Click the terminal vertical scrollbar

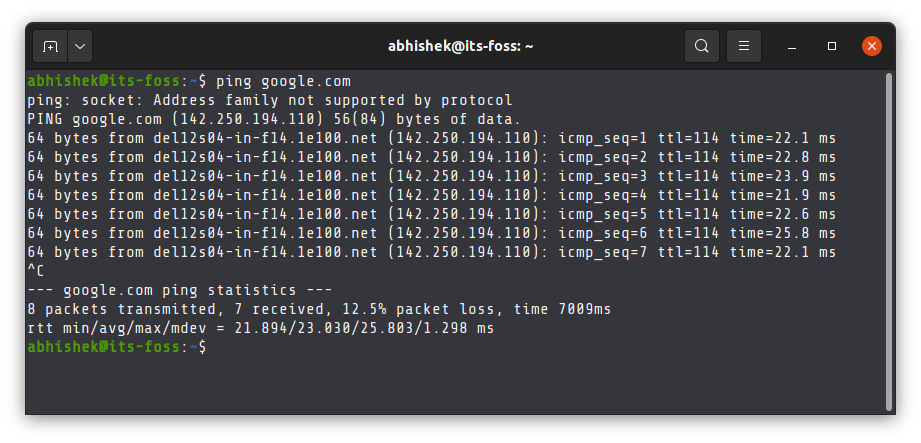[x=889, y=241]
